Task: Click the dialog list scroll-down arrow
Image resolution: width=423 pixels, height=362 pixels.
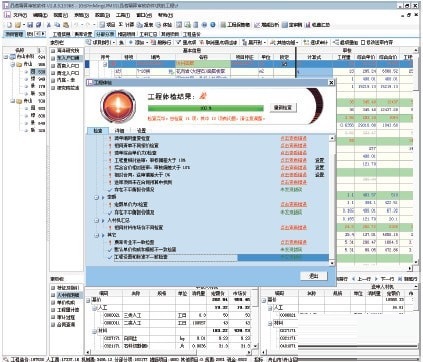Action: (x=332, y=263)
